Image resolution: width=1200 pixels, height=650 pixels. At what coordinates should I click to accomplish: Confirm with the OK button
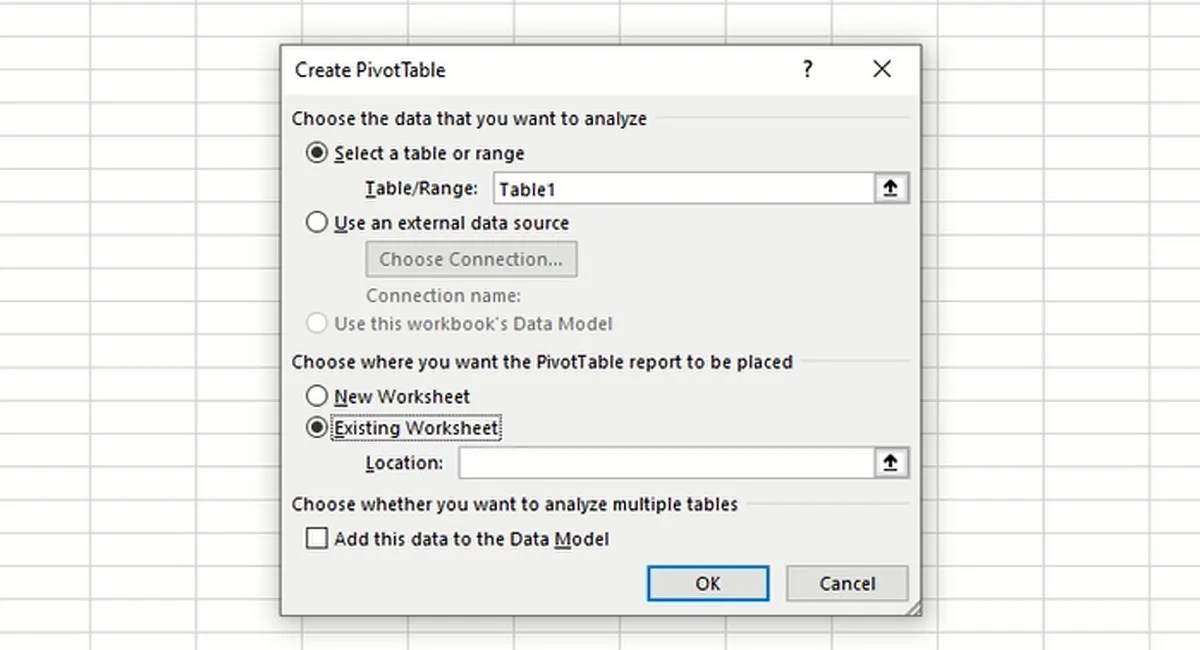click(708, 583)
